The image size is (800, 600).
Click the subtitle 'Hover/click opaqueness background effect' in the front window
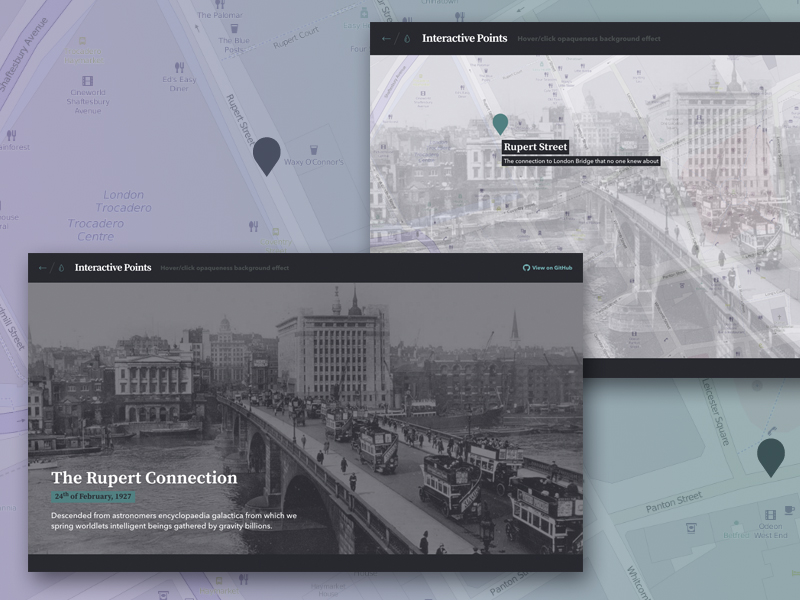224,268
